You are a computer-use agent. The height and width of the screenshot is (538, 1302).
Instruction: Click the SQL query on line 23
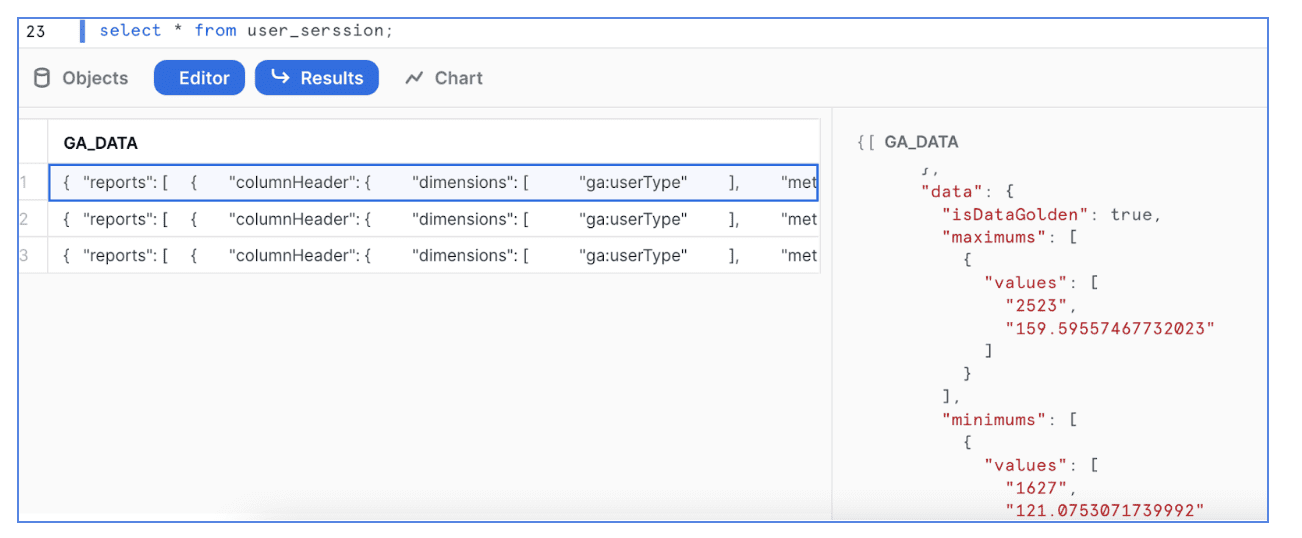click(246, 31)
